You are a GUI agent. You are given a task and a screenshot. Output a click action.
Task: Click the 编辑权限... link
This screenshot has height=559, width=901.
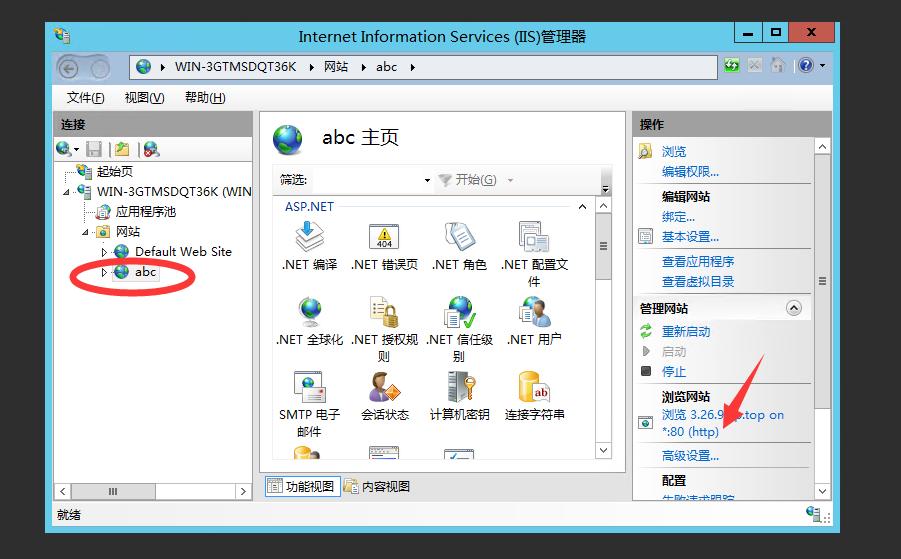690,172
